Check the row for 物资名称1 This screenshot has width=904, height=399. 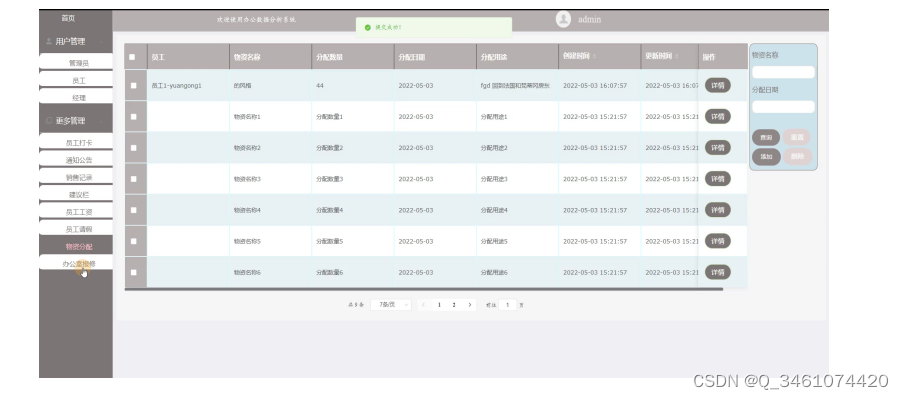(134, 116)
